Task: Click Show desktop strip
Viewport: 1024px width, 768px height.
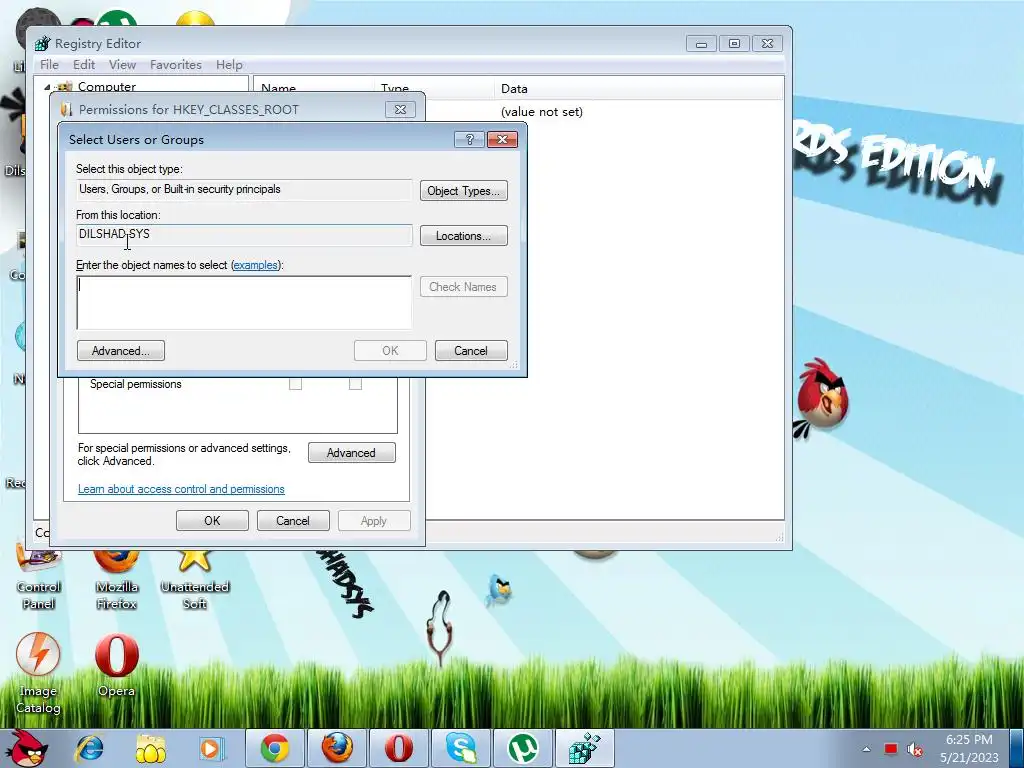Action: pyautogui.click(x=1019, y=748)
